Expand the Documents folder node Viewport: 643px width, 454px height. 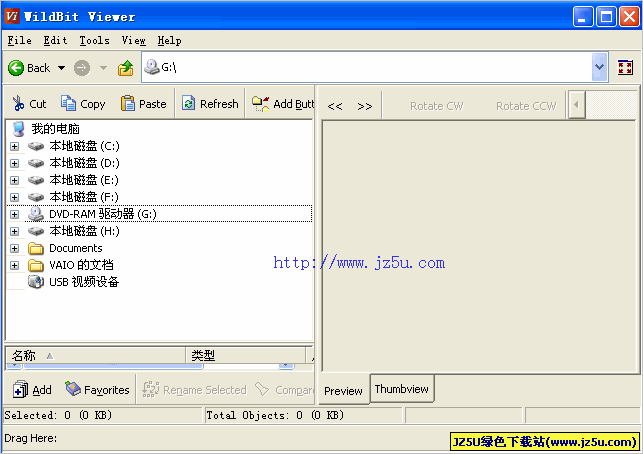15,248
